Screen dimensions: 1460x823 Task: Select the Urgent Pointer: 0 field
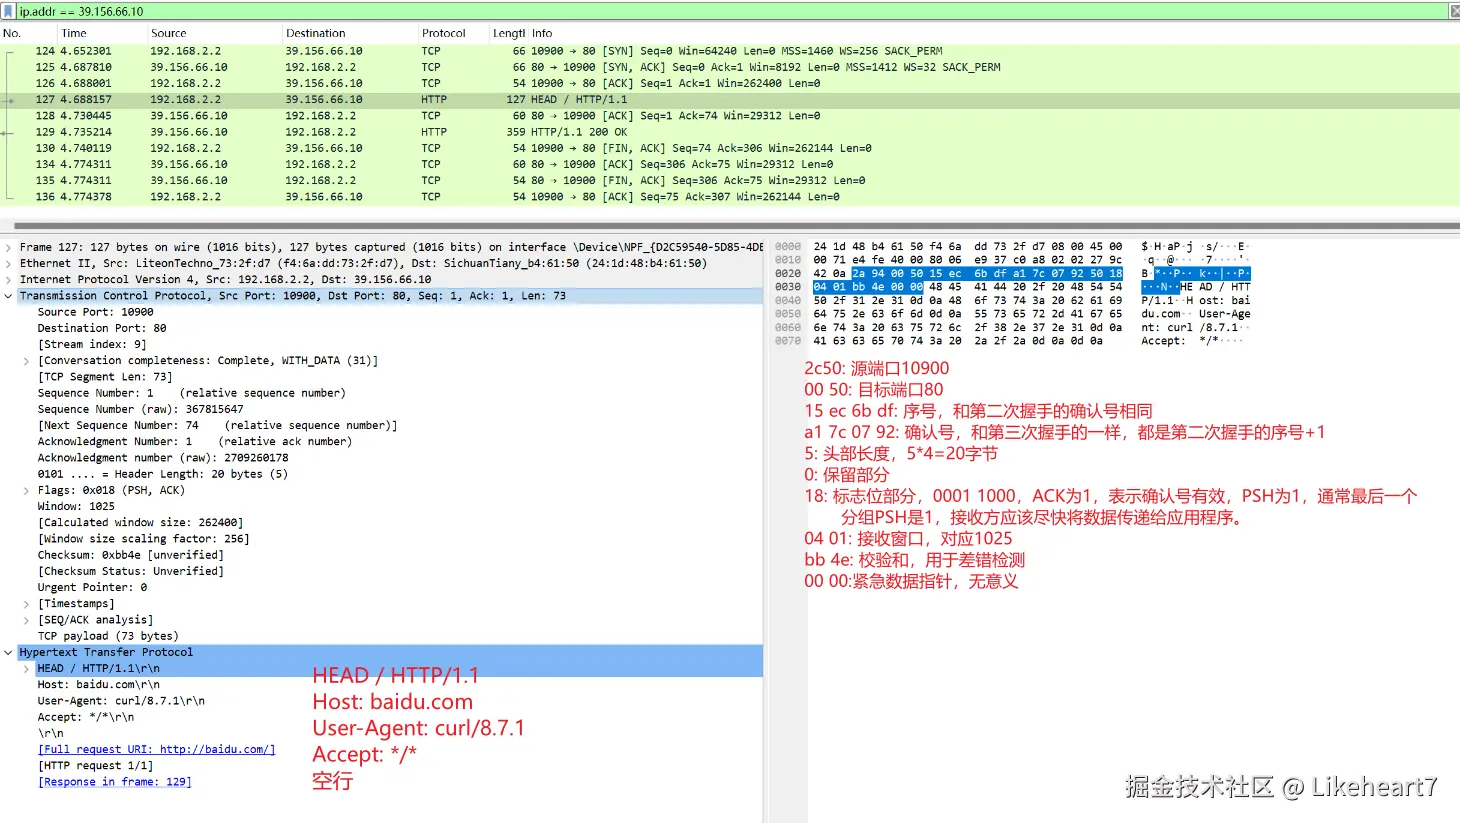[x=92, y=588]
